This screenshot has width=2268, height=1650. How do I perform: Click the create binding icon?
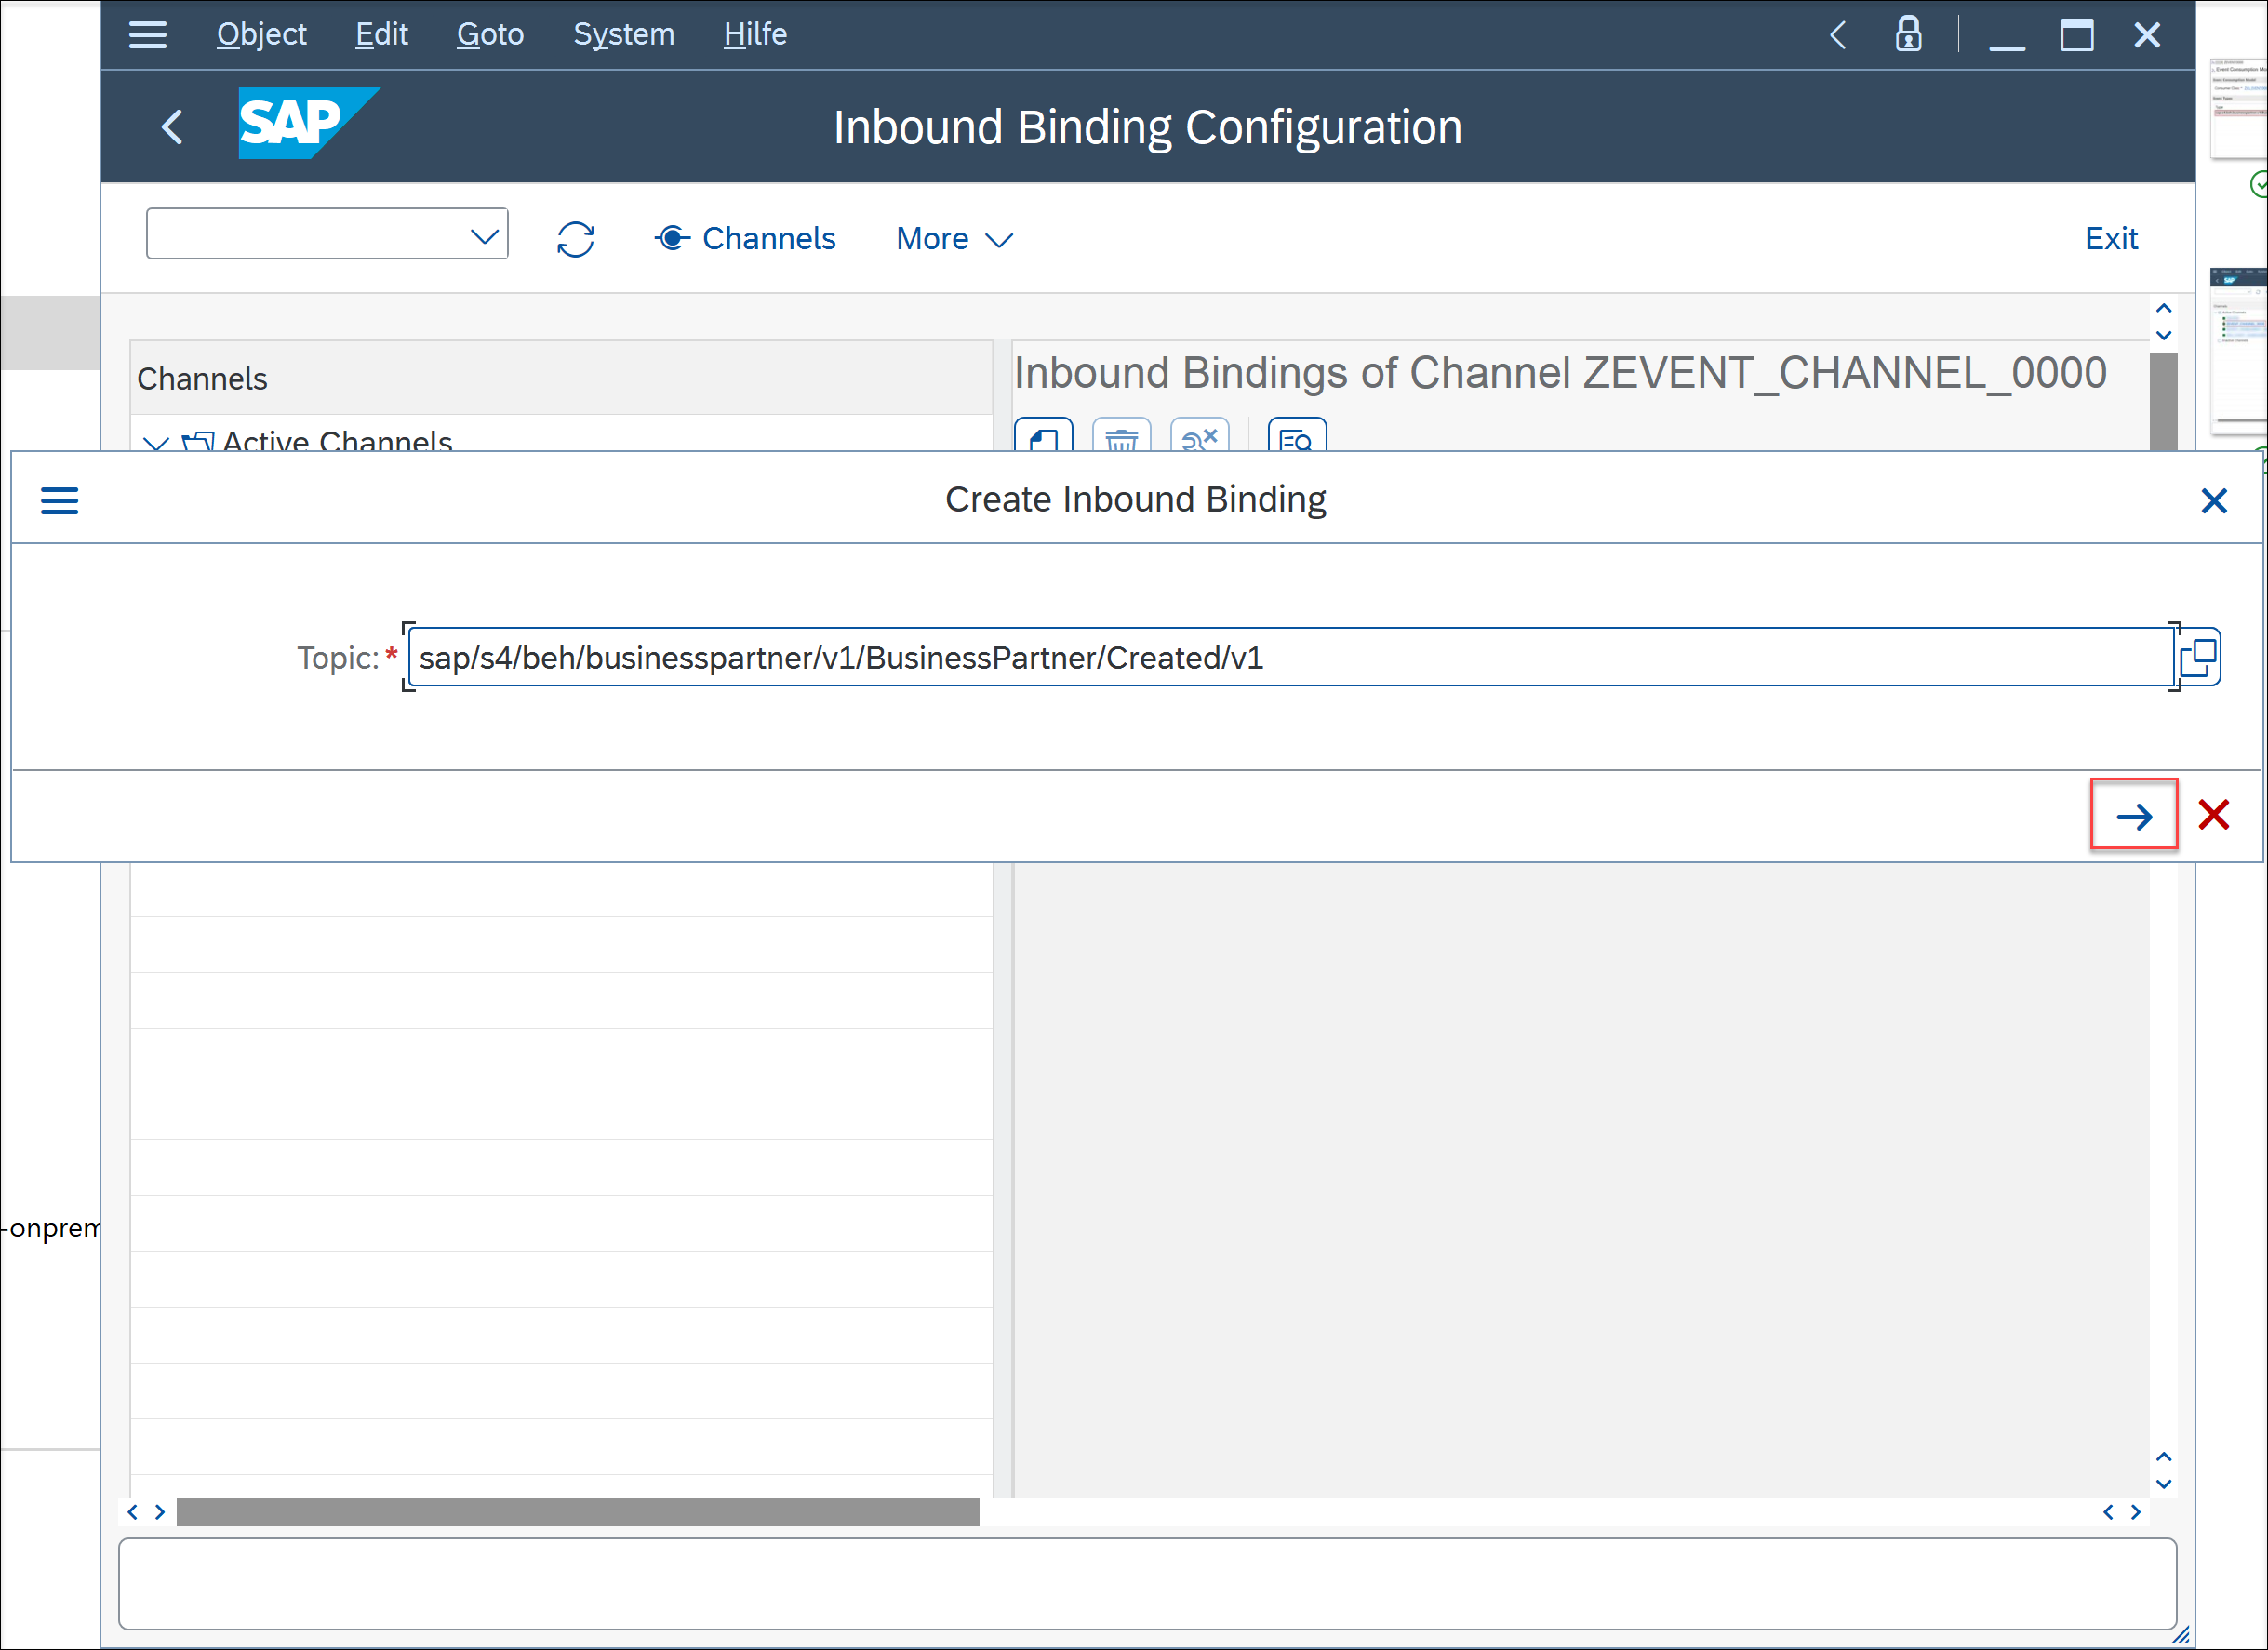[x=1043, y=435]
